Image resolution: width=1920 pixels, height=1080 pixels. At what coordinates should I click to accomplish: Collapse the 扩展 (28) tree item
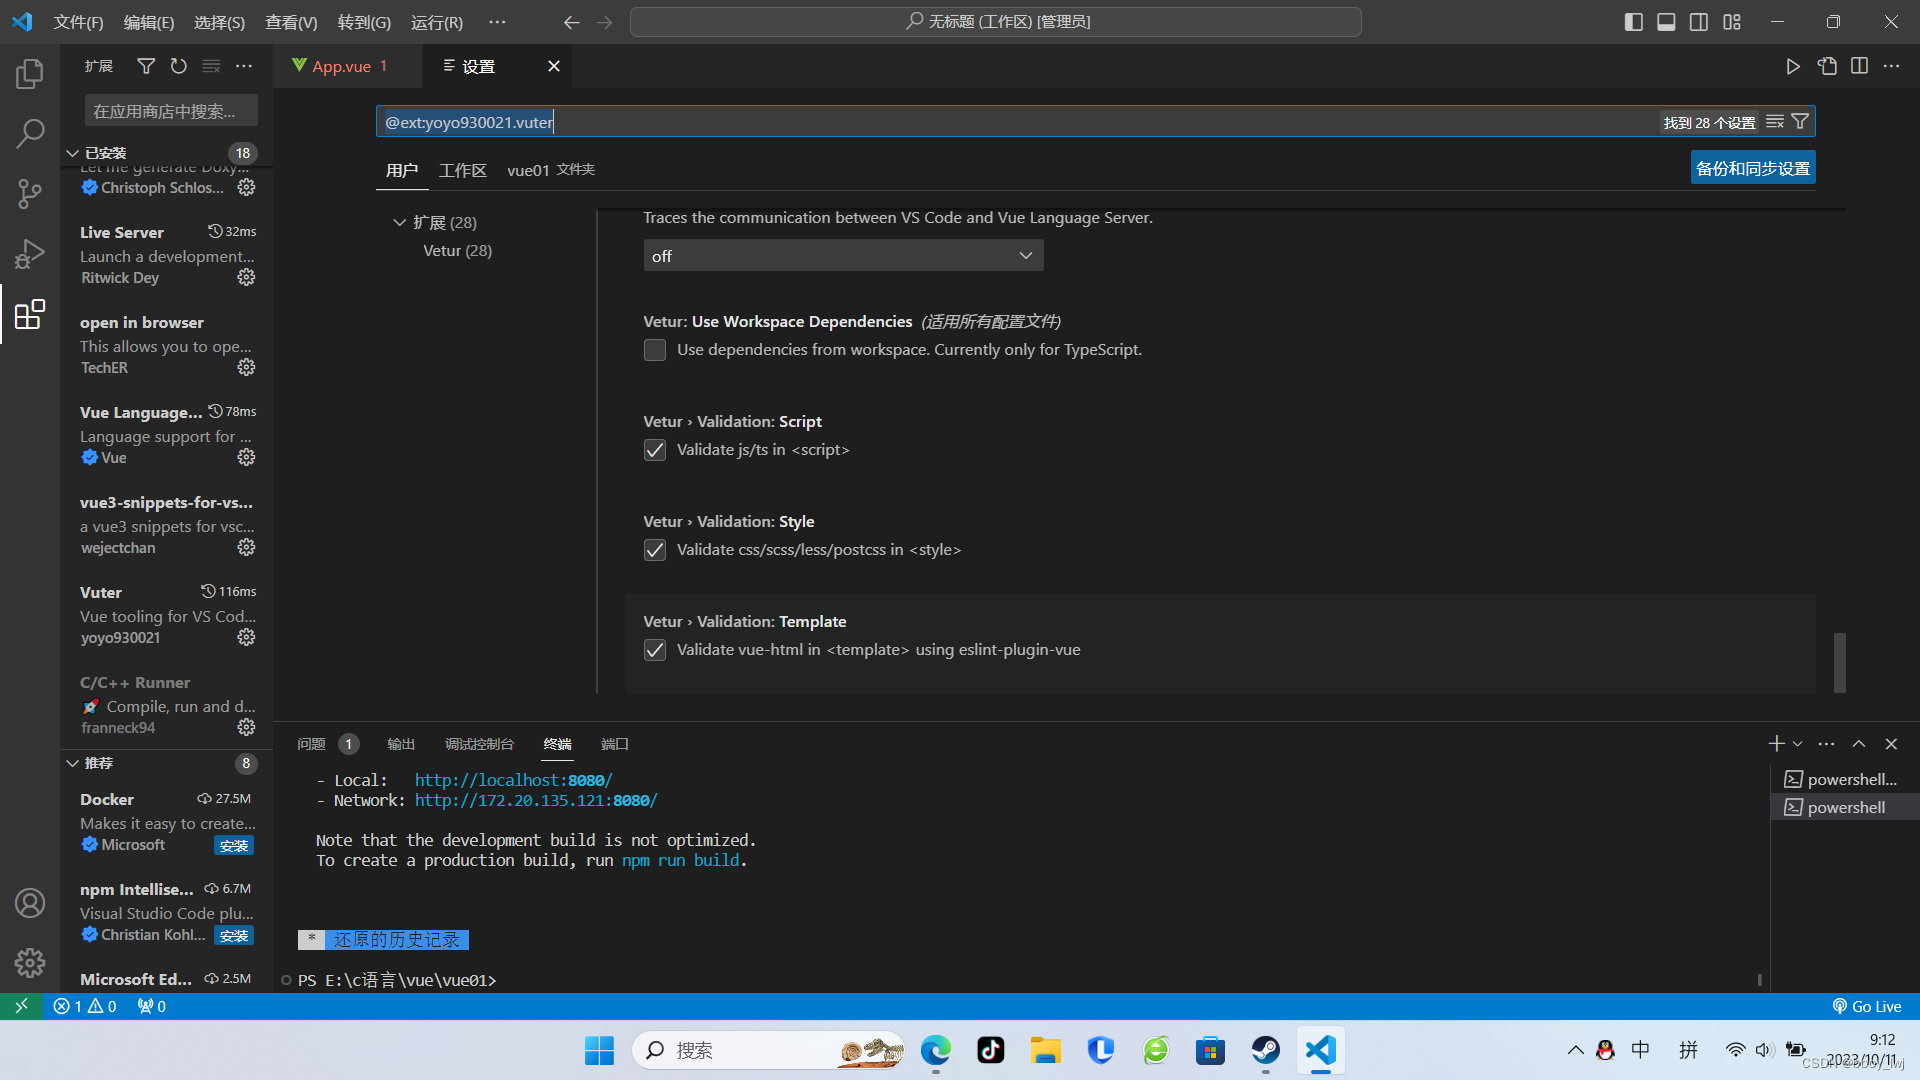[x=399, y=222]
